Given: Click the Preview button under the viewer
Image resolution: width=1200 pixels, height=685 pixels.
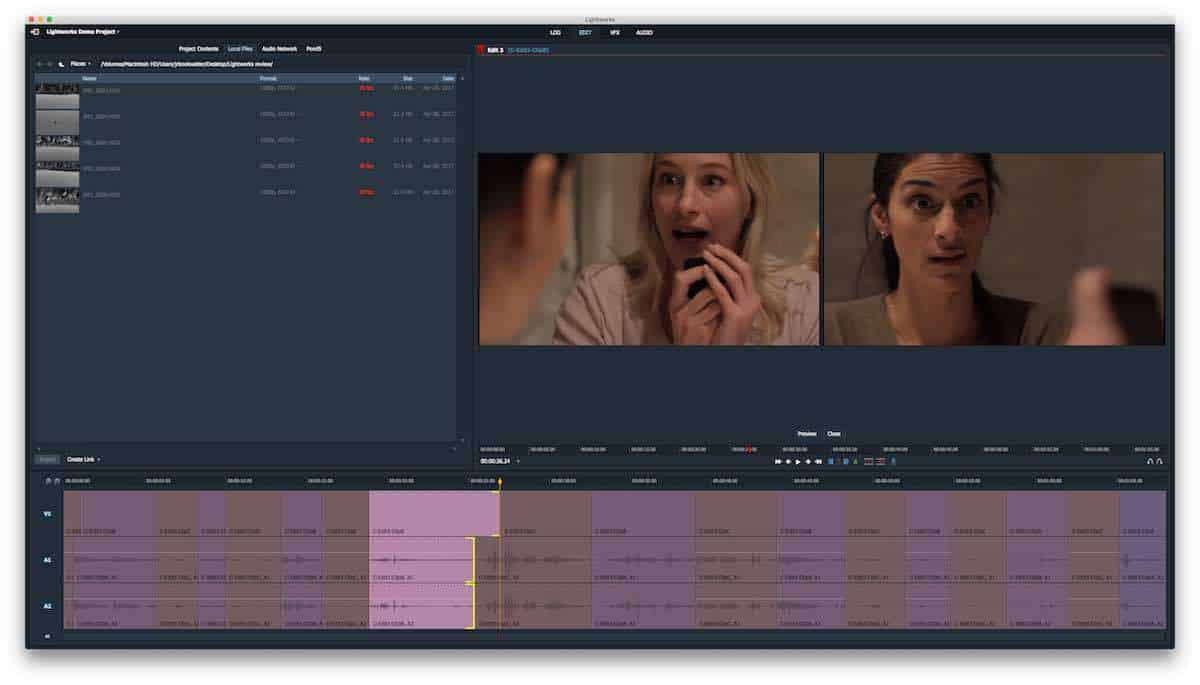Looking at the screenshot, I should [x=806, y=434].
